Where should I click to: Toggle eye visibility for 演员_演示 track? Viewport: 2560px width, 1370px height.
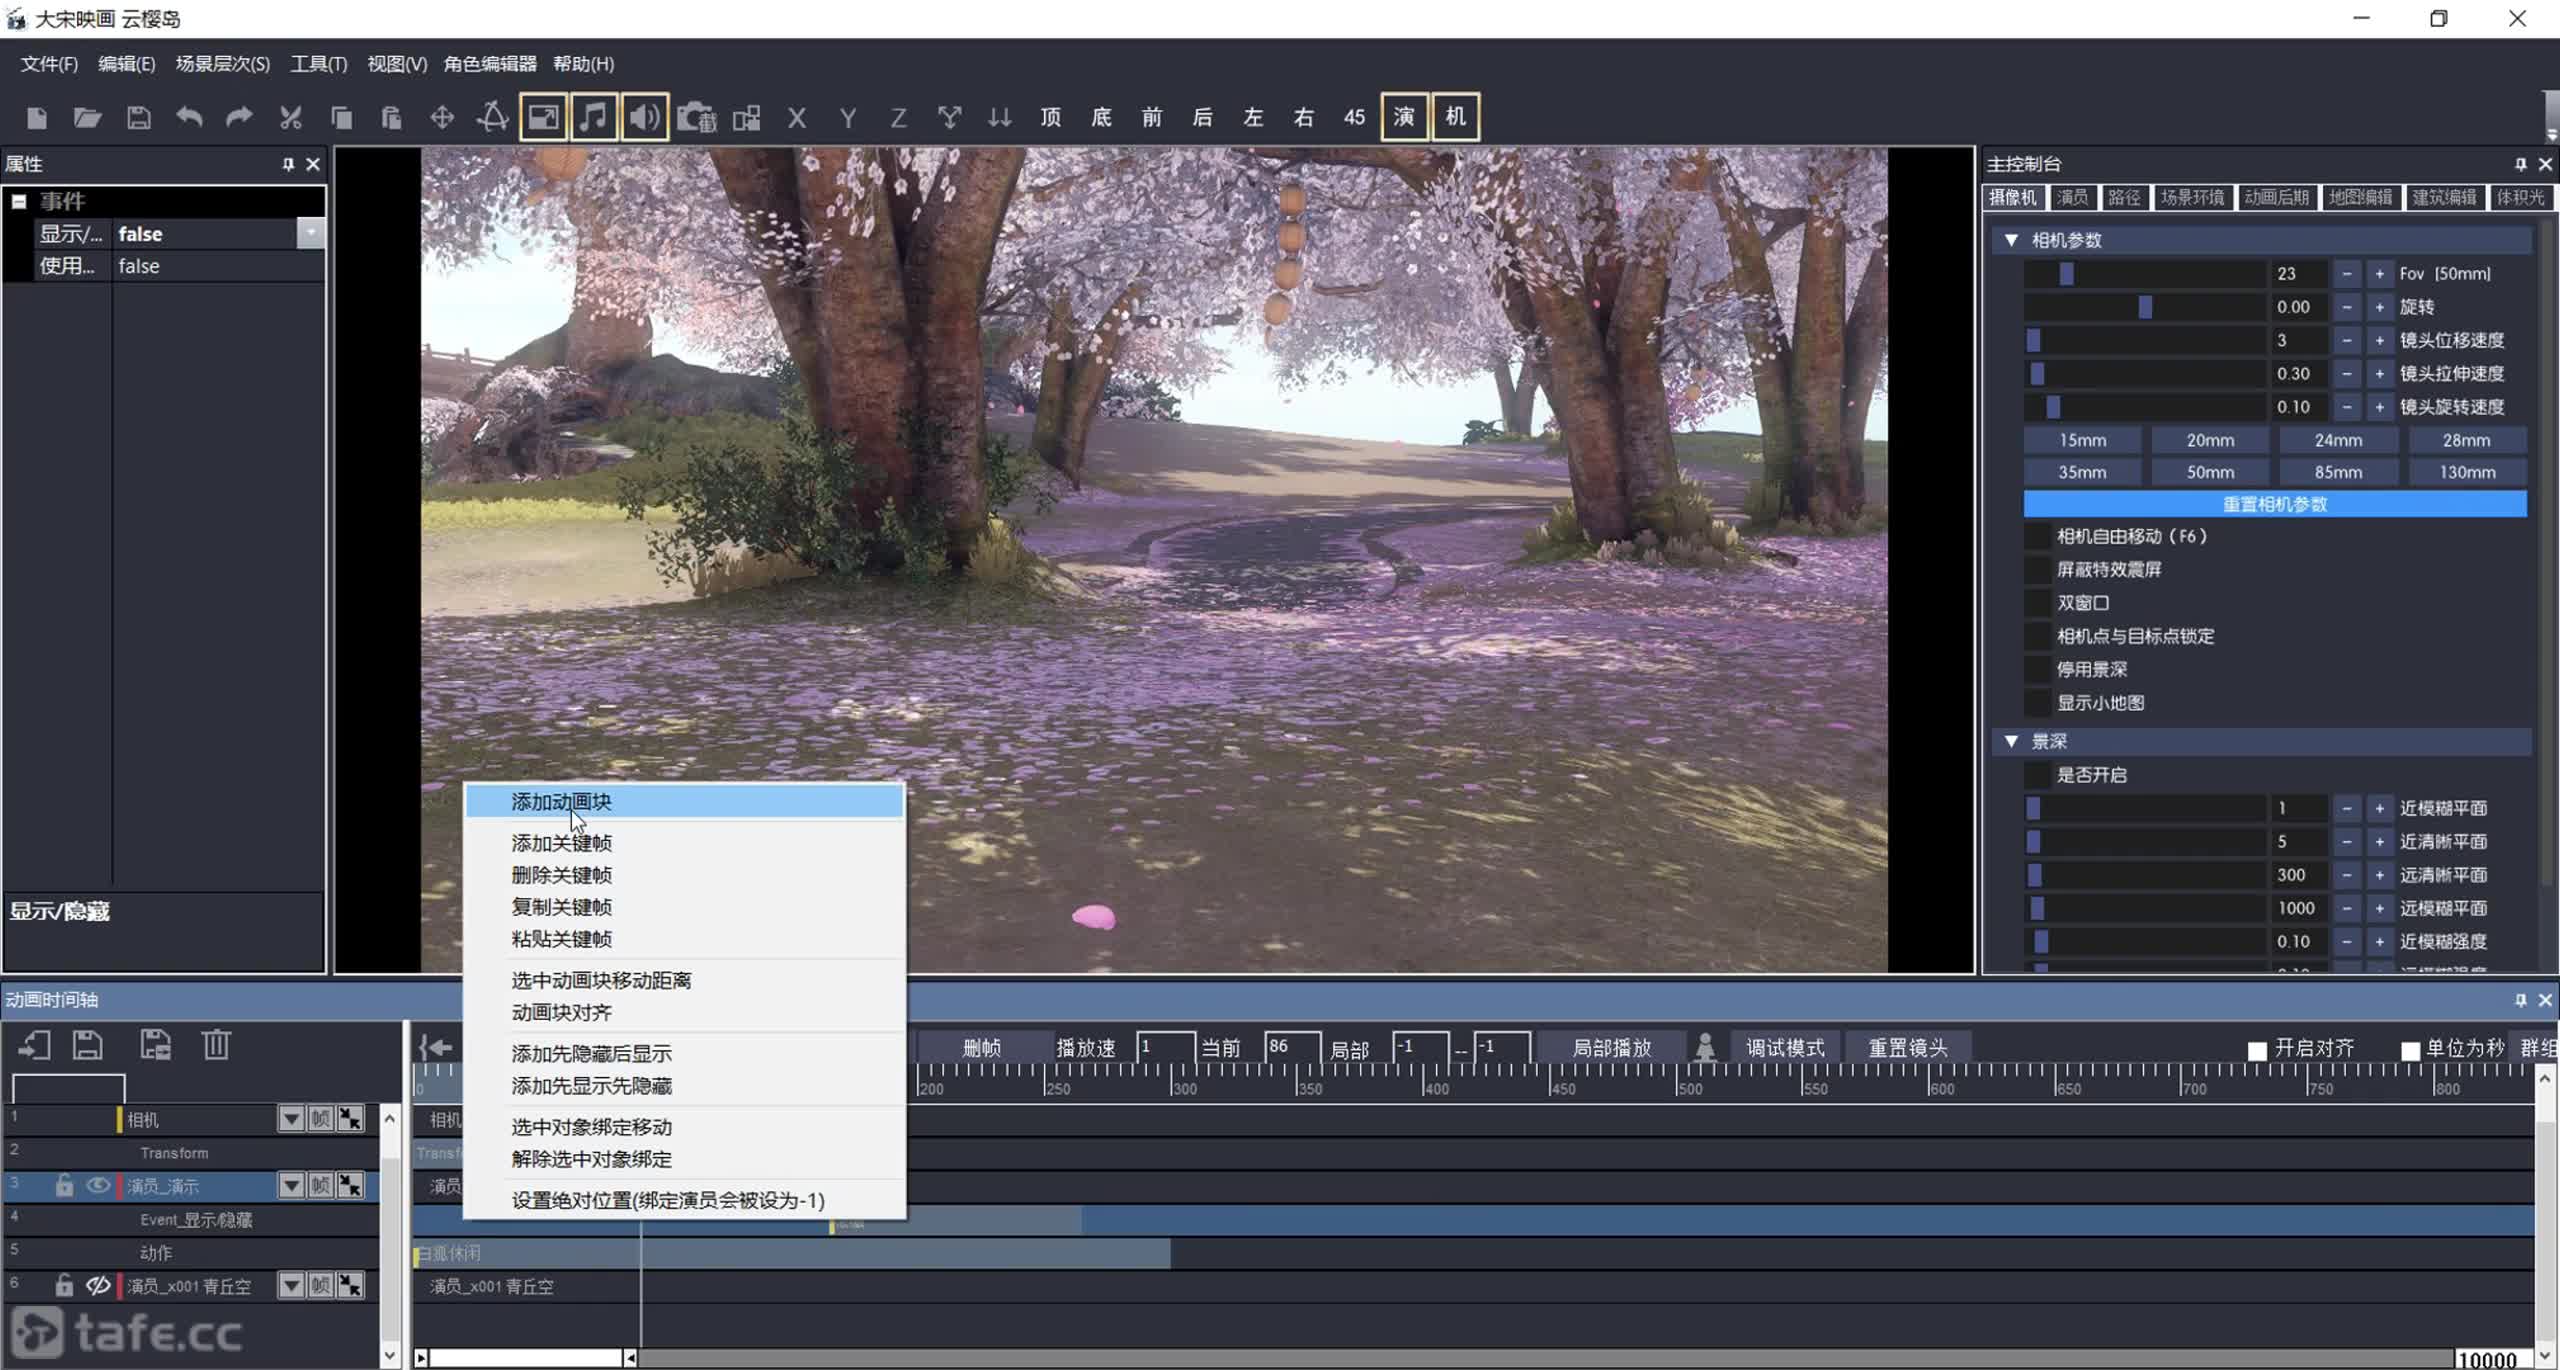pyautogui.click(x=97, y=1185)
